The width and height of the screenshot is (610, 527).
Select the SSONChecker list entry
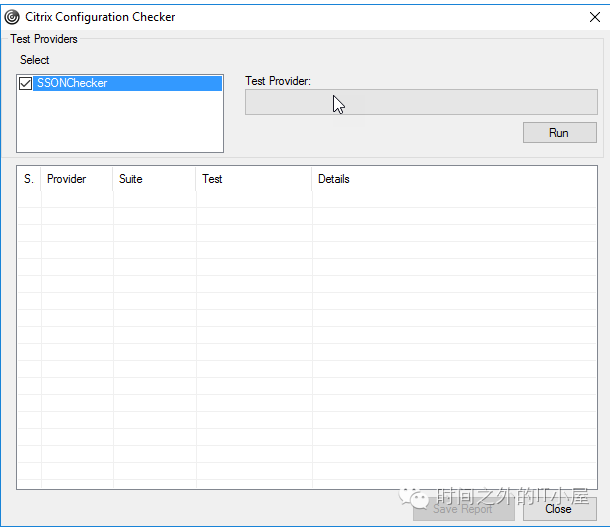tap(128, 83)
